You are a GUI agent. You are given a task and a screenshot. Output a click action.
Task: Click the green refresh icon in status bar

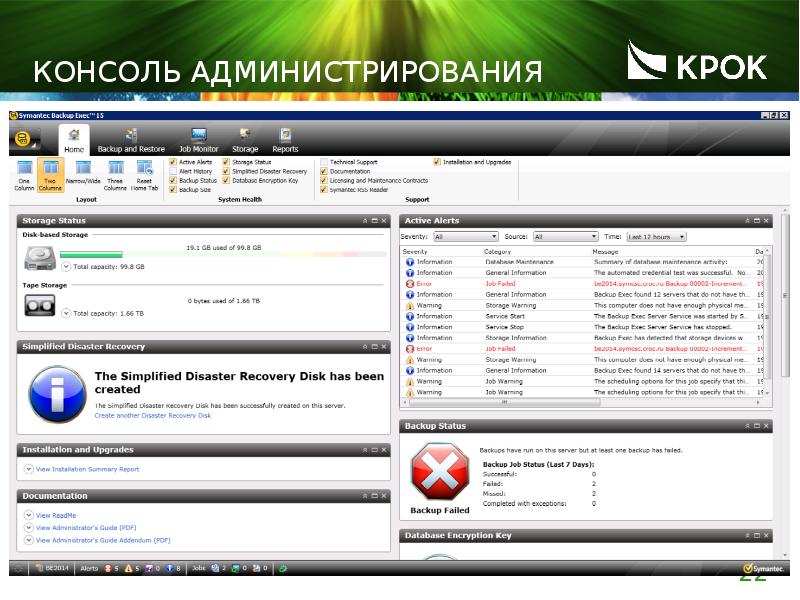283,568
